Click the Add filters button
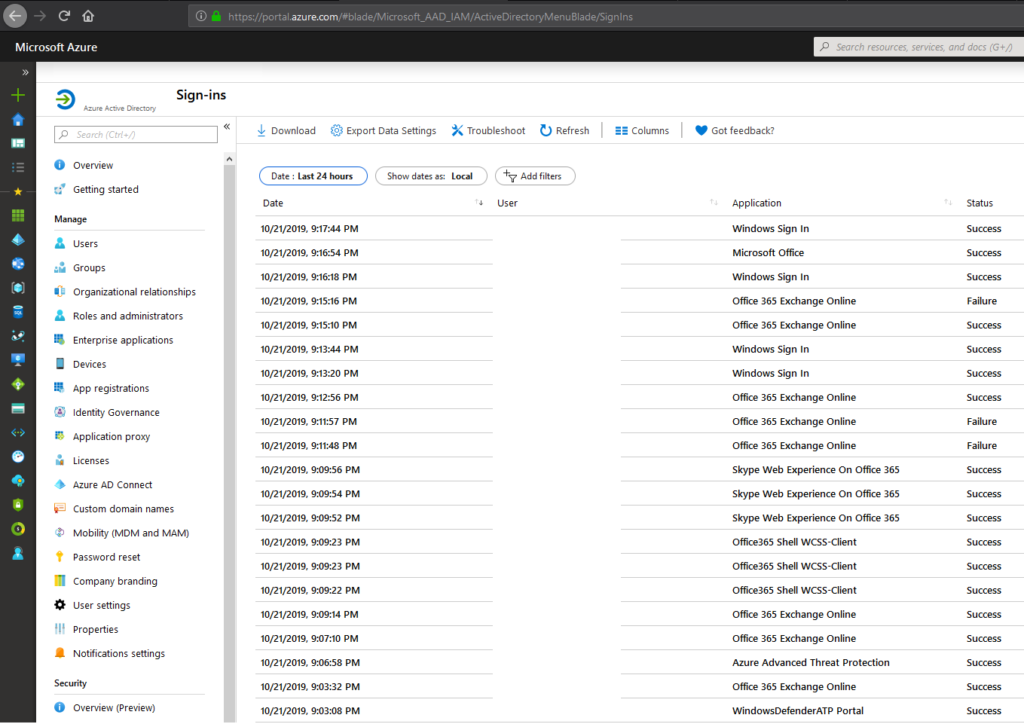 535,176
